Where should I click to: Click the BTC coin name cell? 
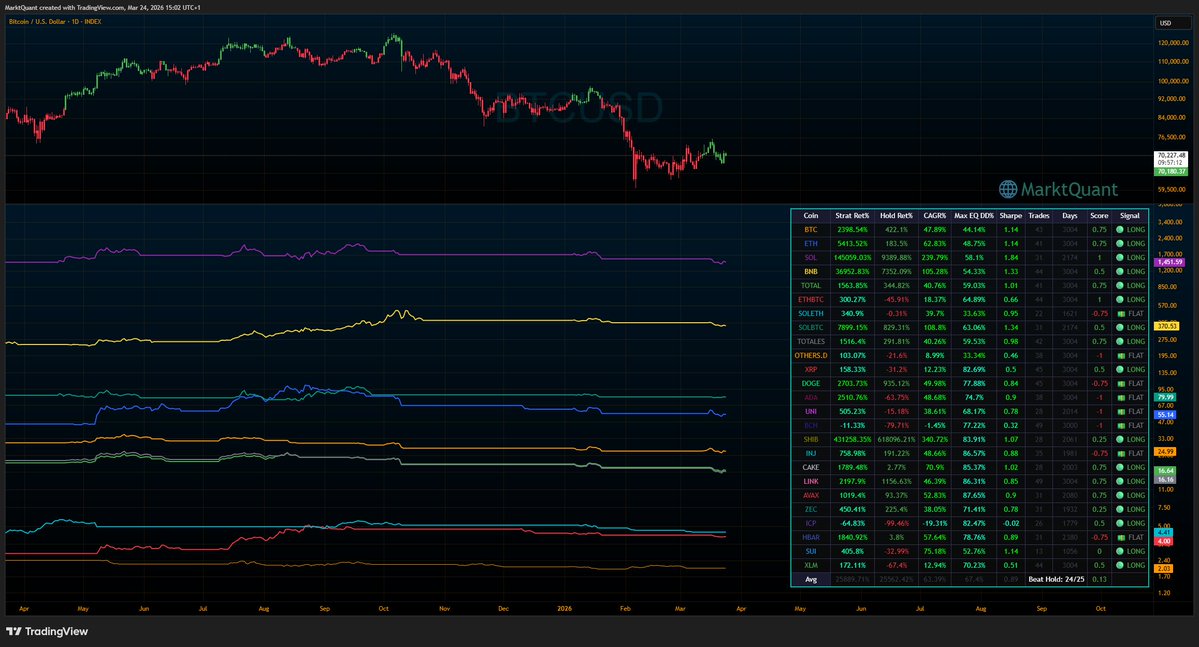pos(811,229)
